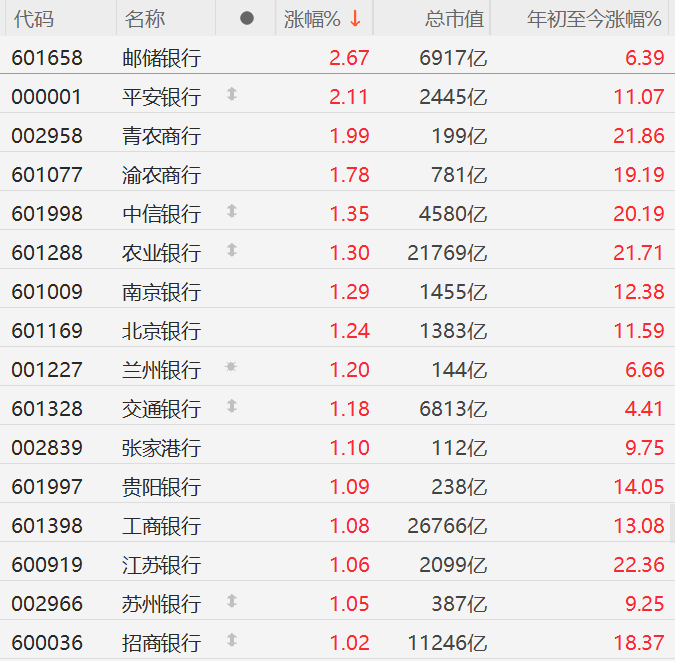The image size is (675, 661).
Task: Click the red sort arrow beside 涨幅%
Action: coord(355,19)
